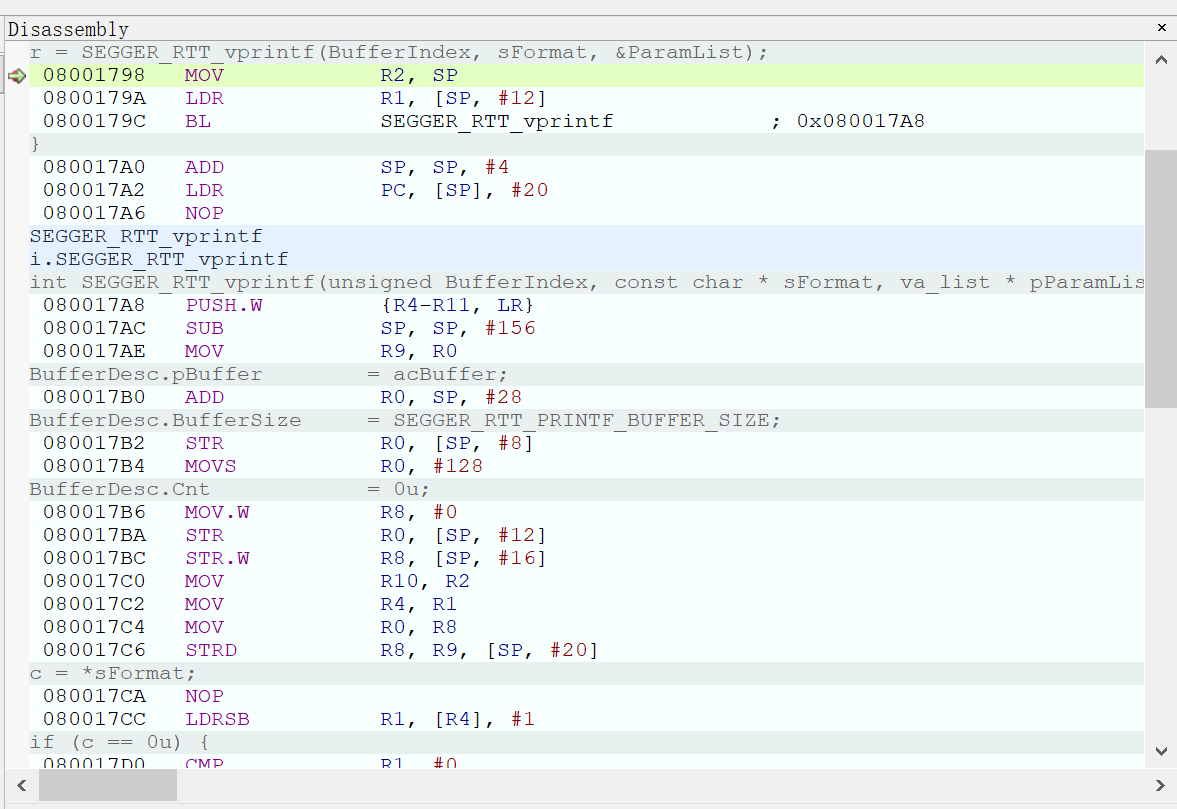Click the horizontal scrollbar thumb
Screen dimensions: 1177x809
tap(107, 785)
